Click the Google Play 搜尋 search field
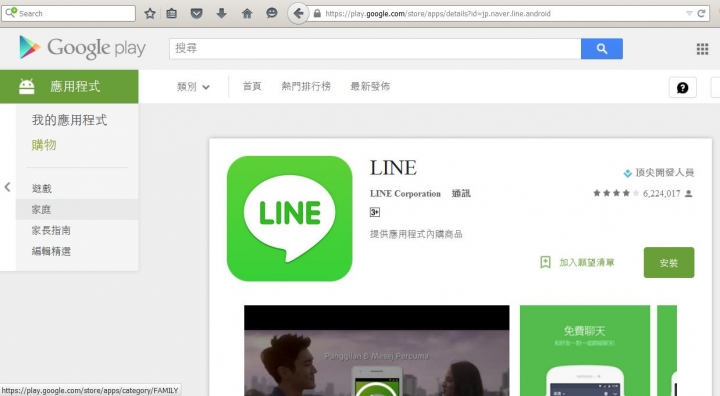Image resolution: width=720 pixels, height=396 pixels. pos(375,49)
